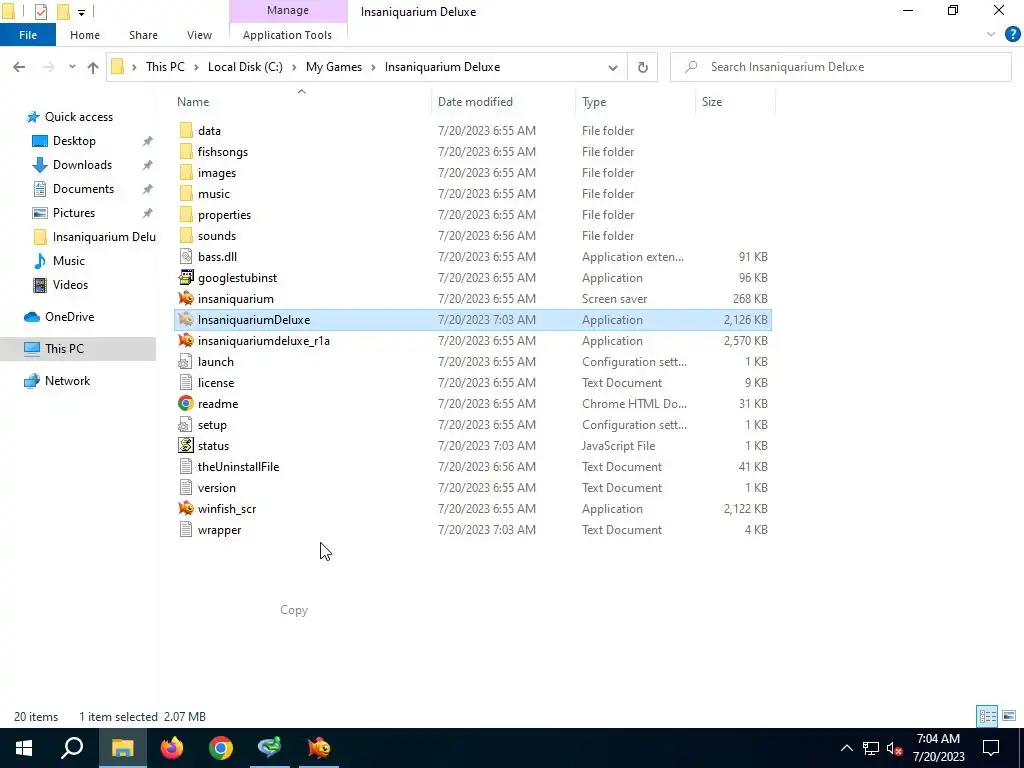Screen dimensions: 1024x768
Task: Switch to the Home ribbon tab
Action: pyautogui.click(x=85, y=35)
